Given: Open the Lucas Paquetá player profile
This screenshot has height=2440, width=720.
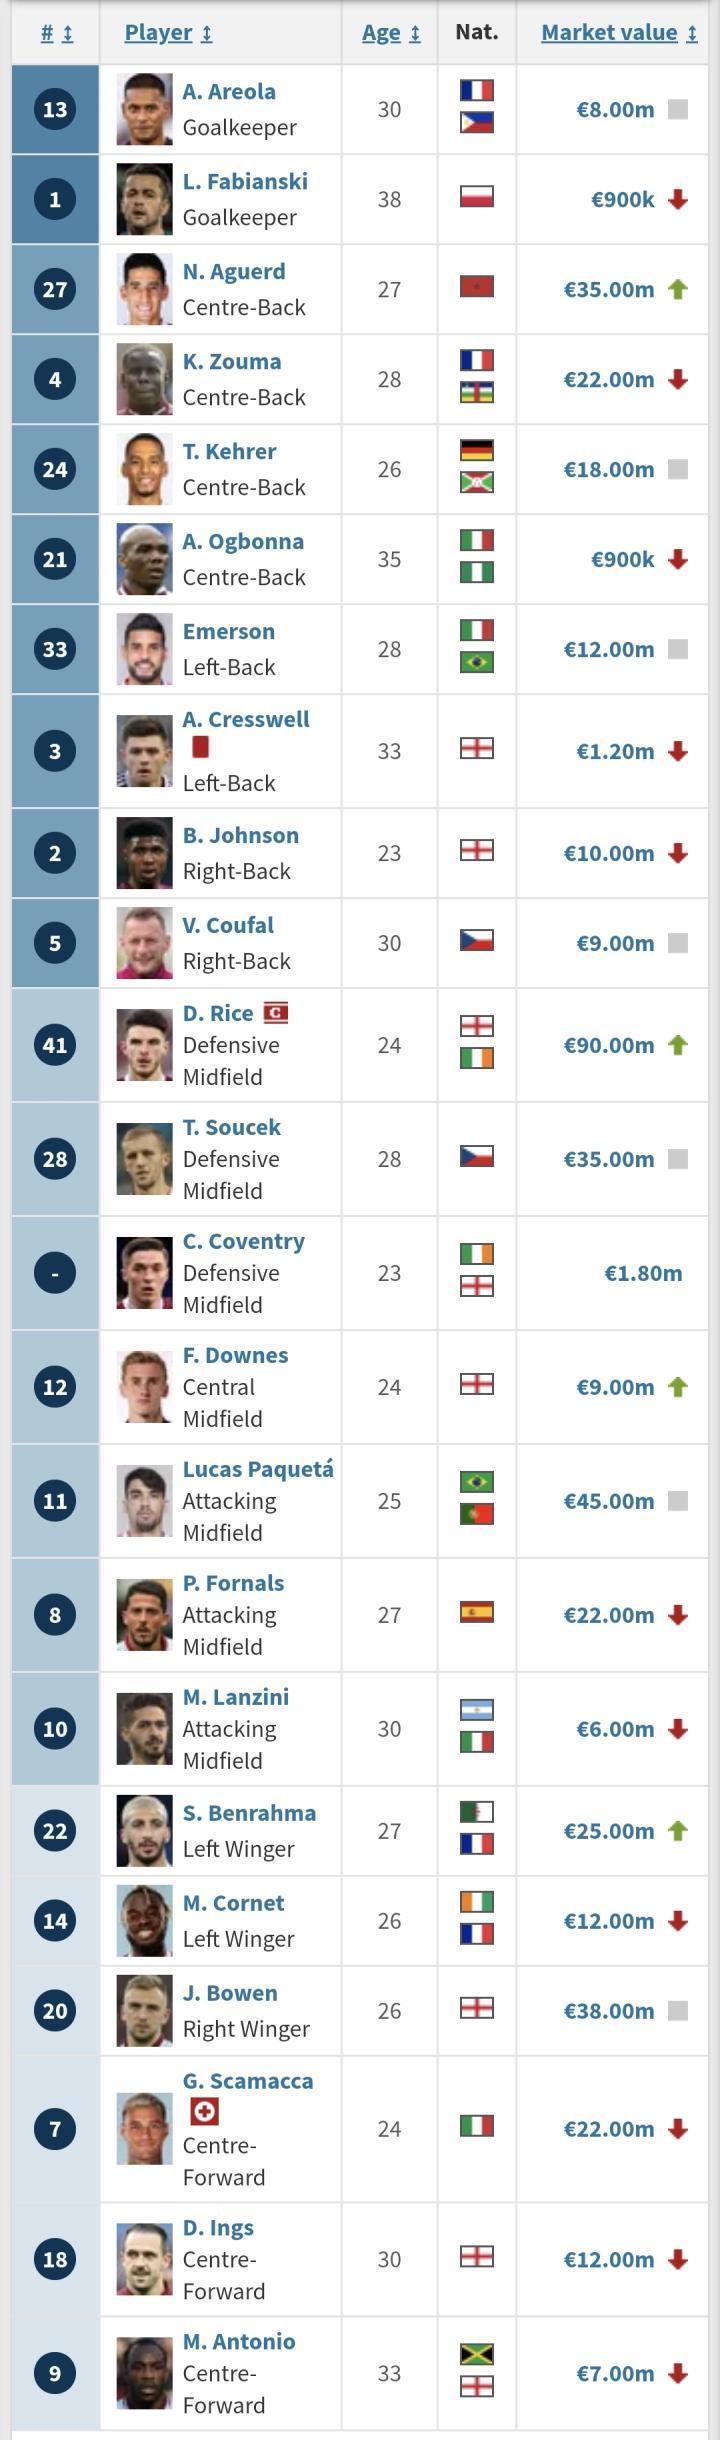Looking at the screenshot, I should (257, 1469).
